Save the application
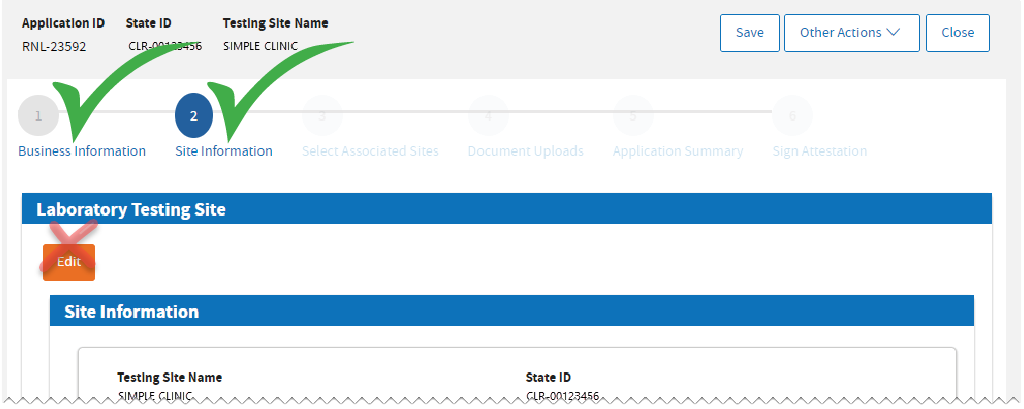The image size is (1024, 409). [x=750, y=33]
